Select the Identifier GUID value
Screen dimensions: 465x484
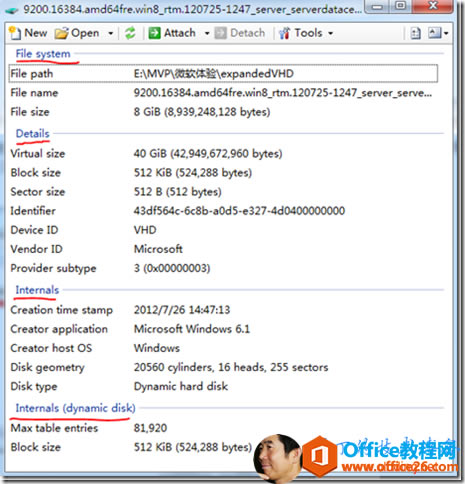(239, 211)
